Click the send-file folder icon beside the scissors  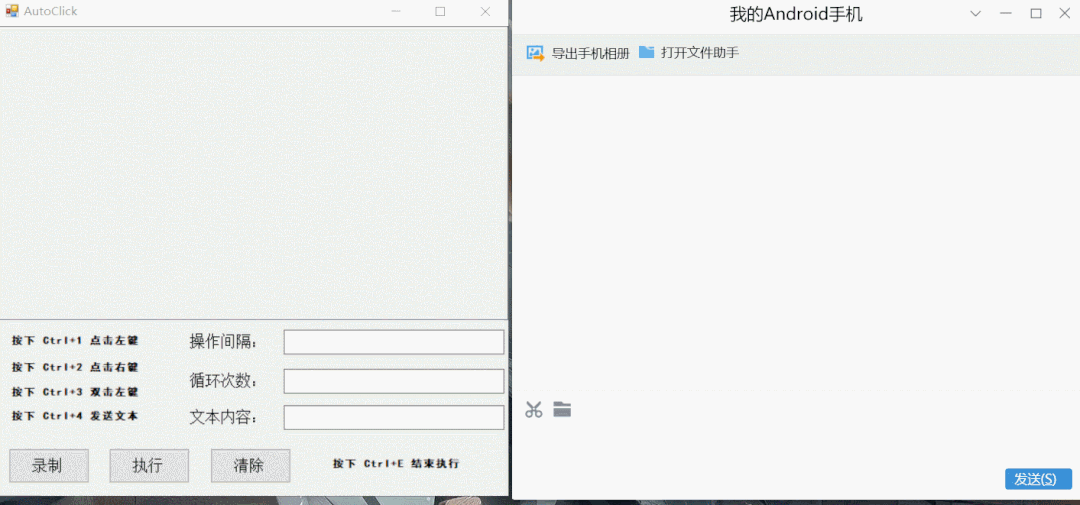tap(562, 409)
